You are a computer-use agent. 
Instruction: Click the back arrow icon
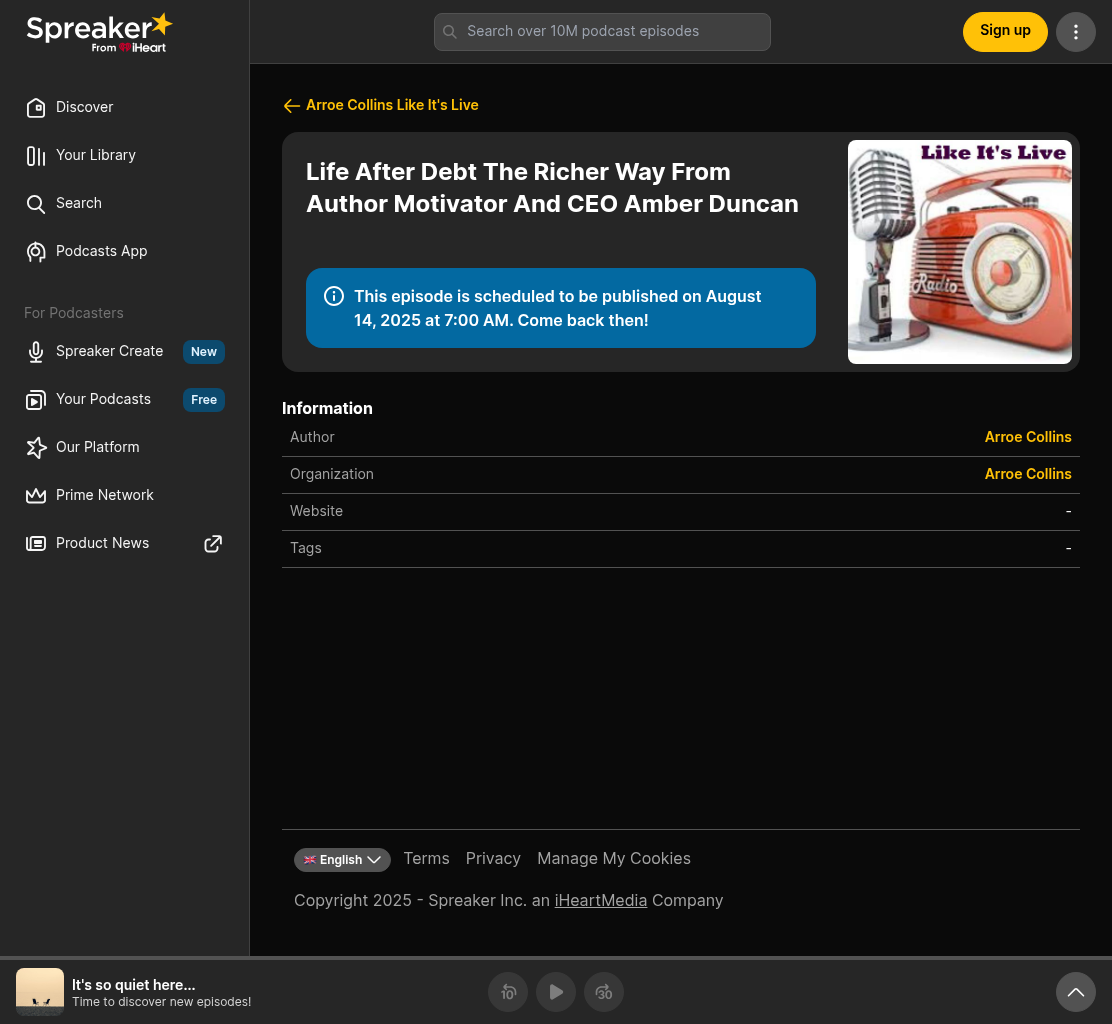(291, 106)
